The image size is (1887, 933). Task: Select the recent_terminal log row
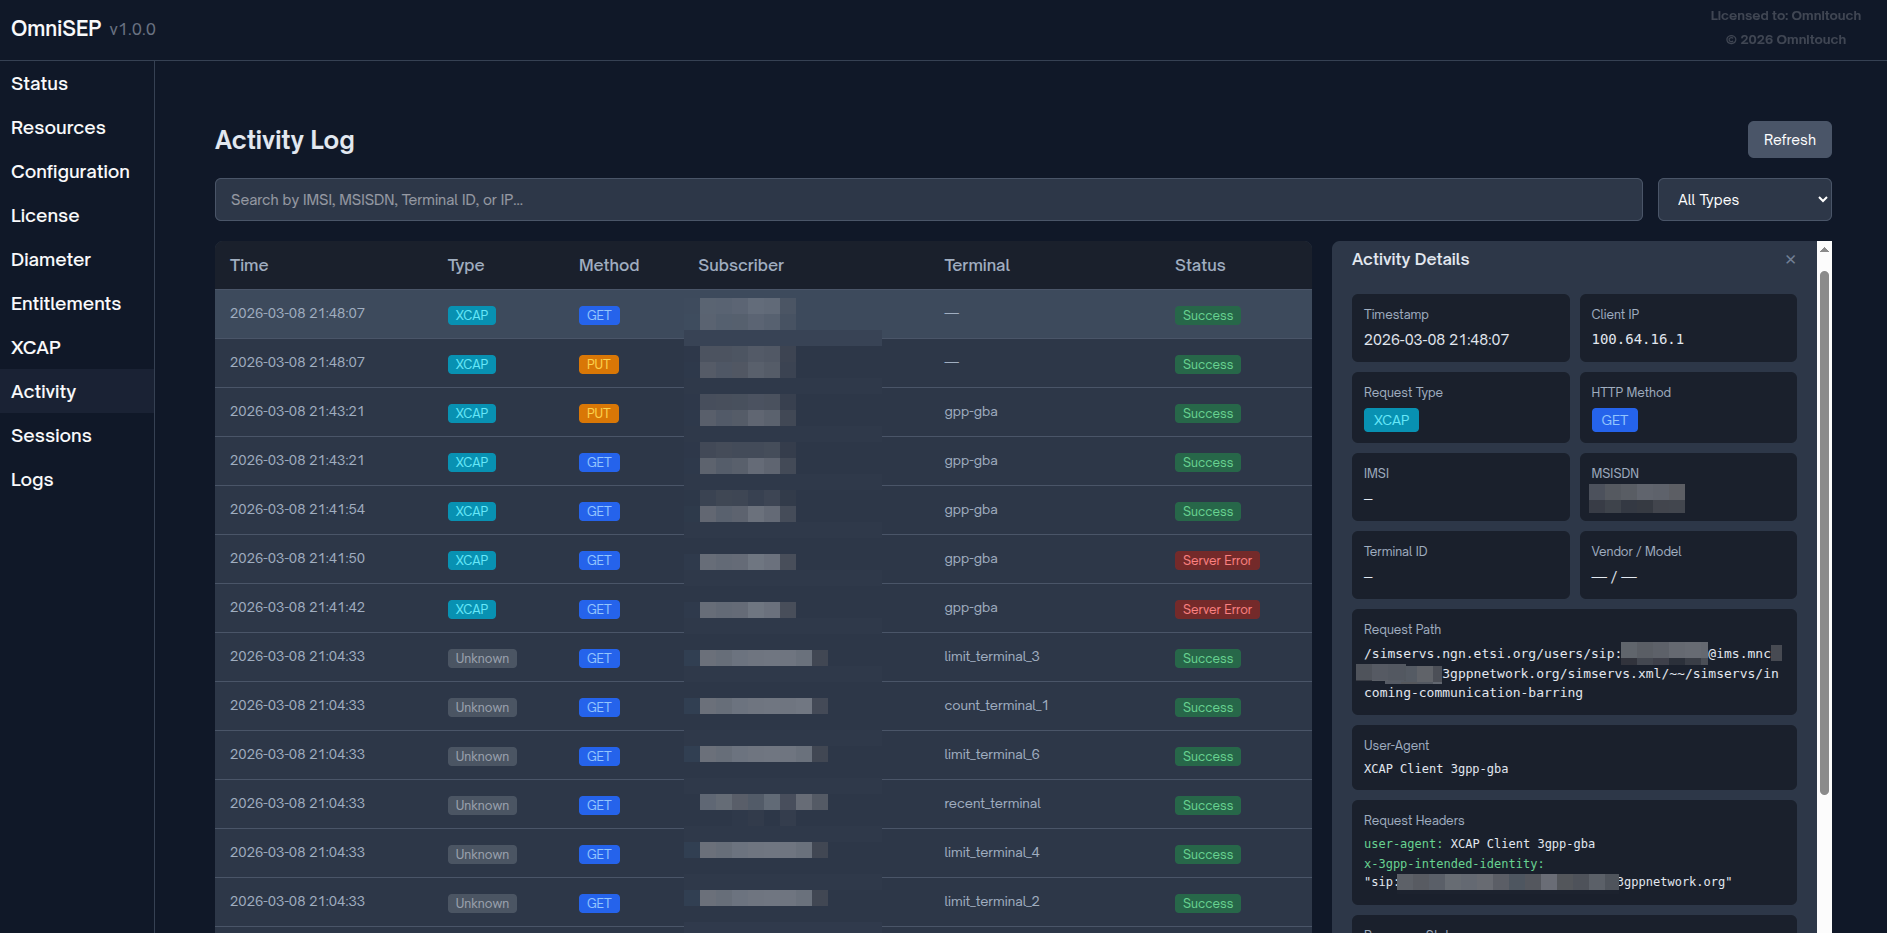(x=762, y=804)
